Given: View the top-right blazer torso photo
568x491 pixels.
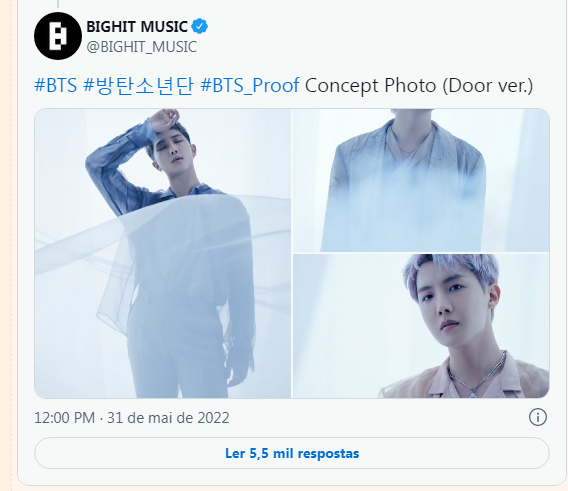Looking at the screenshot, I should tap(421, 180).
